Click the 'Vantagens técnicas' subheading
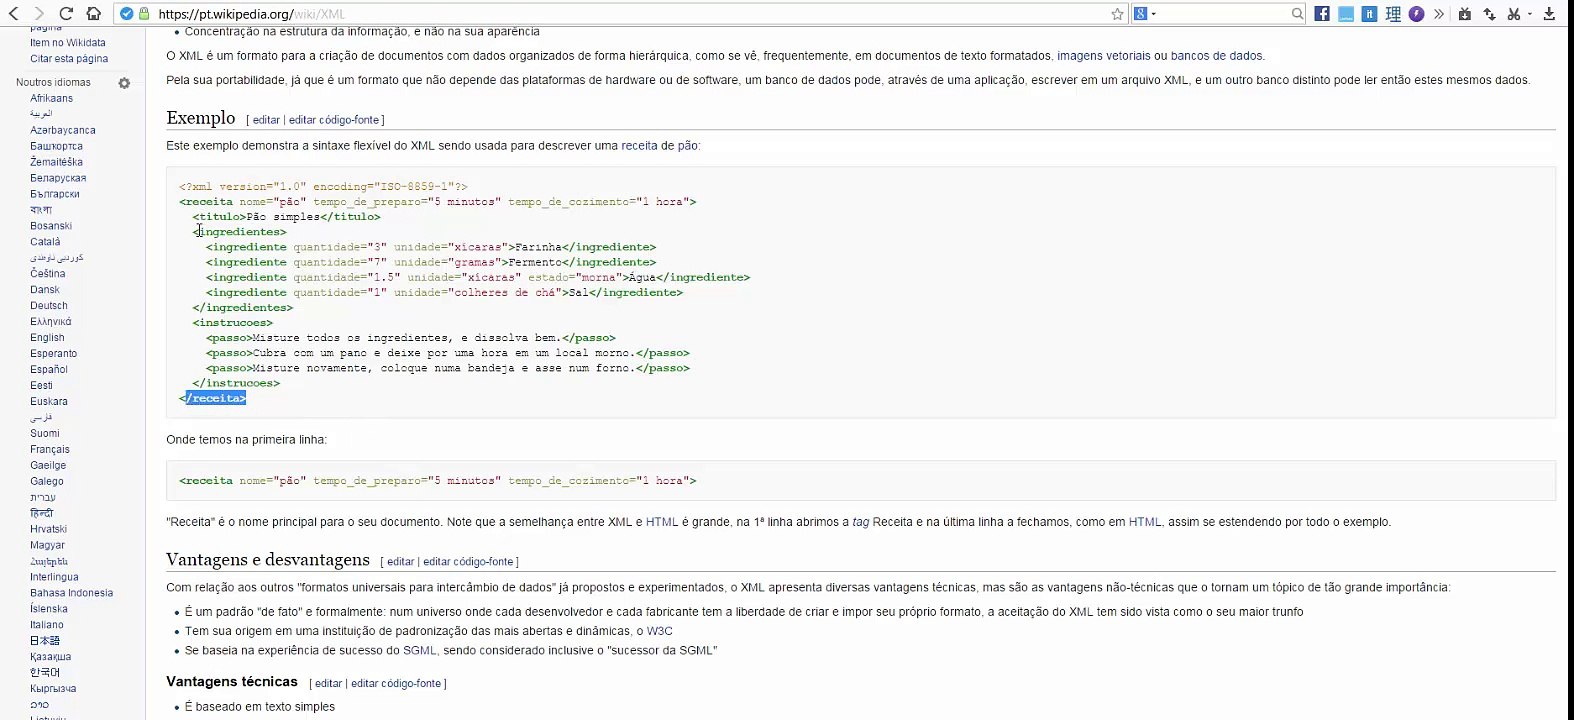 pos(232,682)
